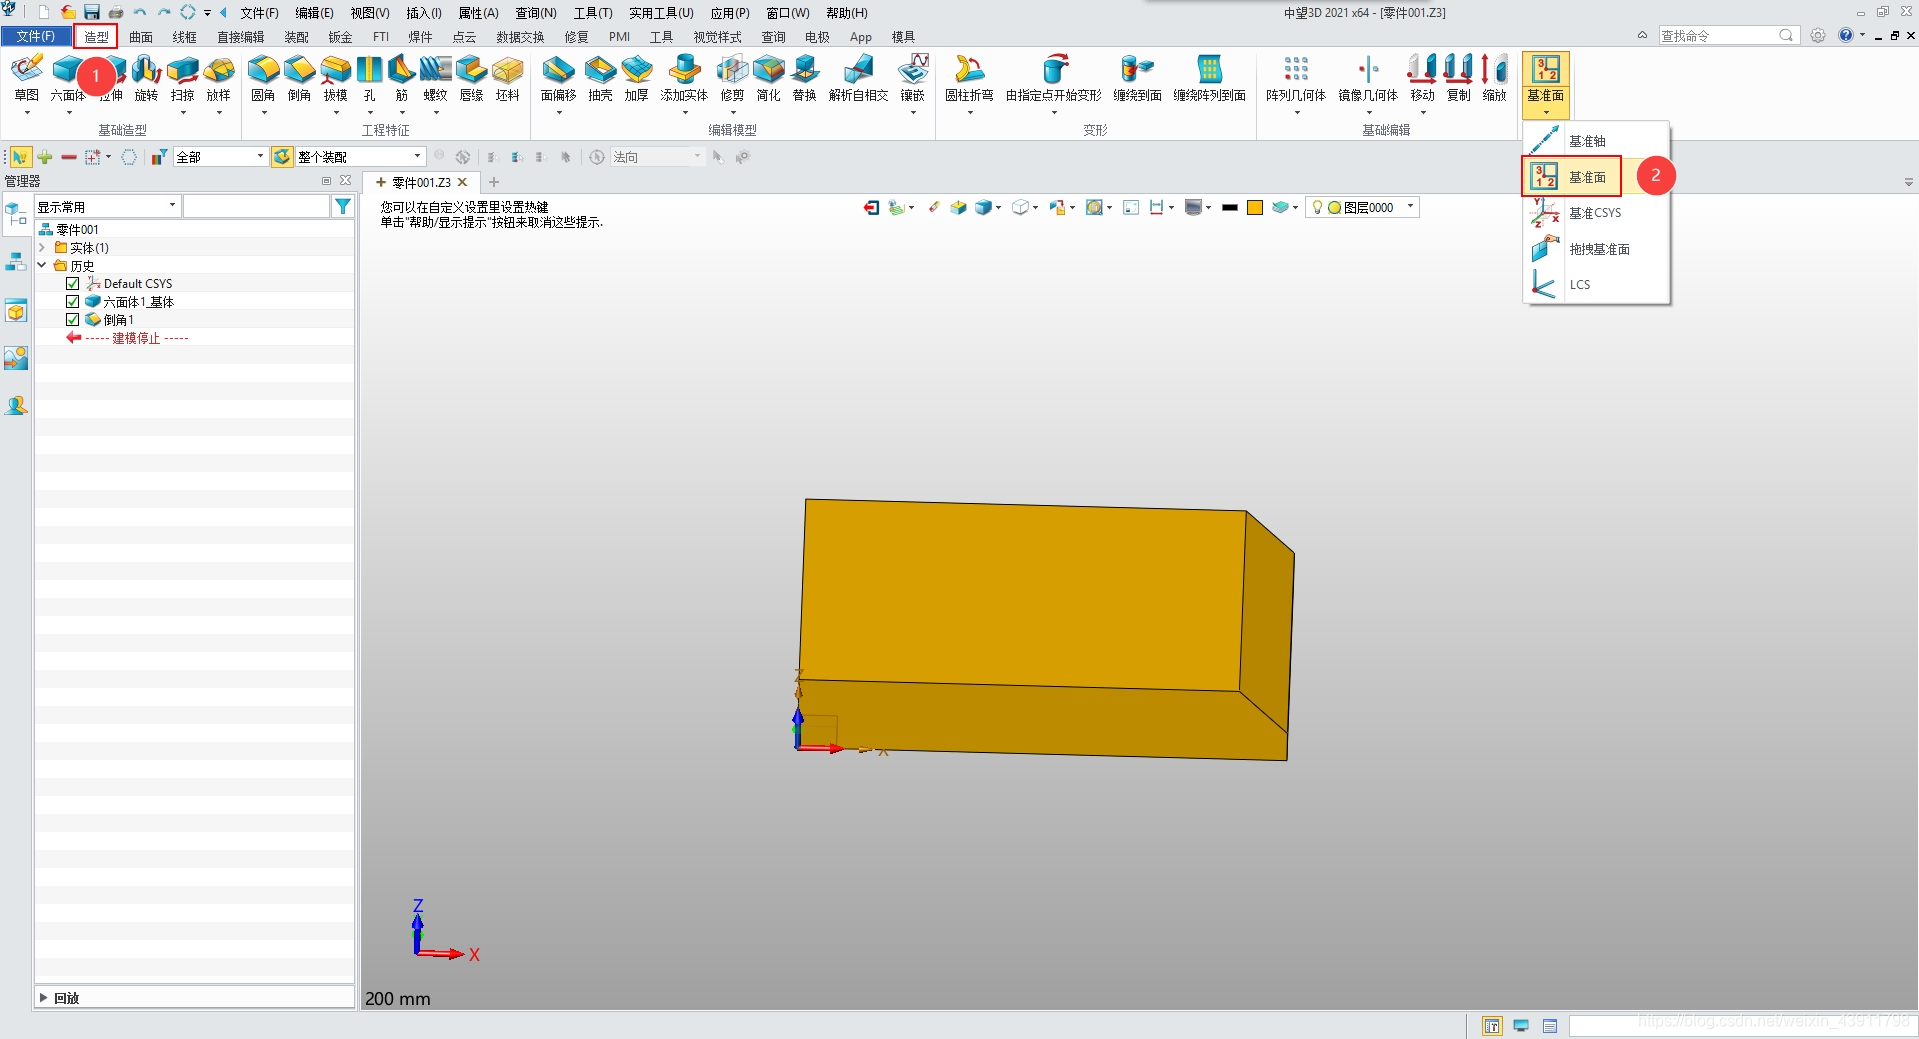Click the 坯料 stock tool
The height and width of the screenshot is (1039, 1919).
tap(508, 79)
